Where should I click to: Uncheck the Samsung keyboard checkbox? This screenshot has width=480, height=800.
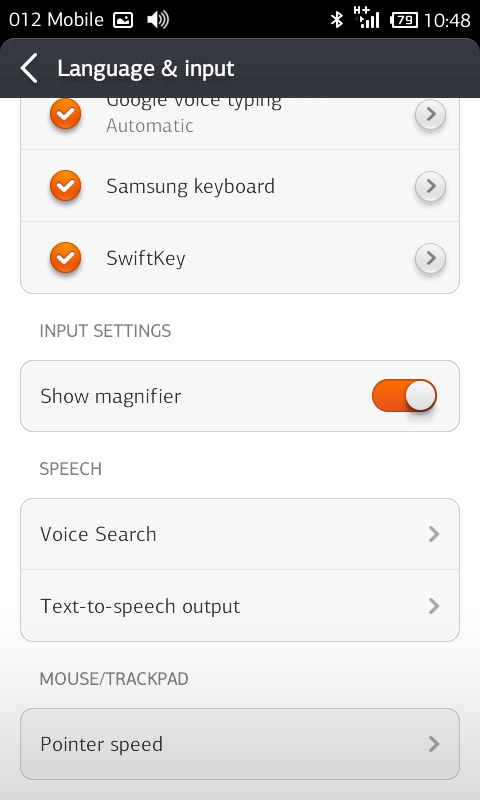coord(65,186)
